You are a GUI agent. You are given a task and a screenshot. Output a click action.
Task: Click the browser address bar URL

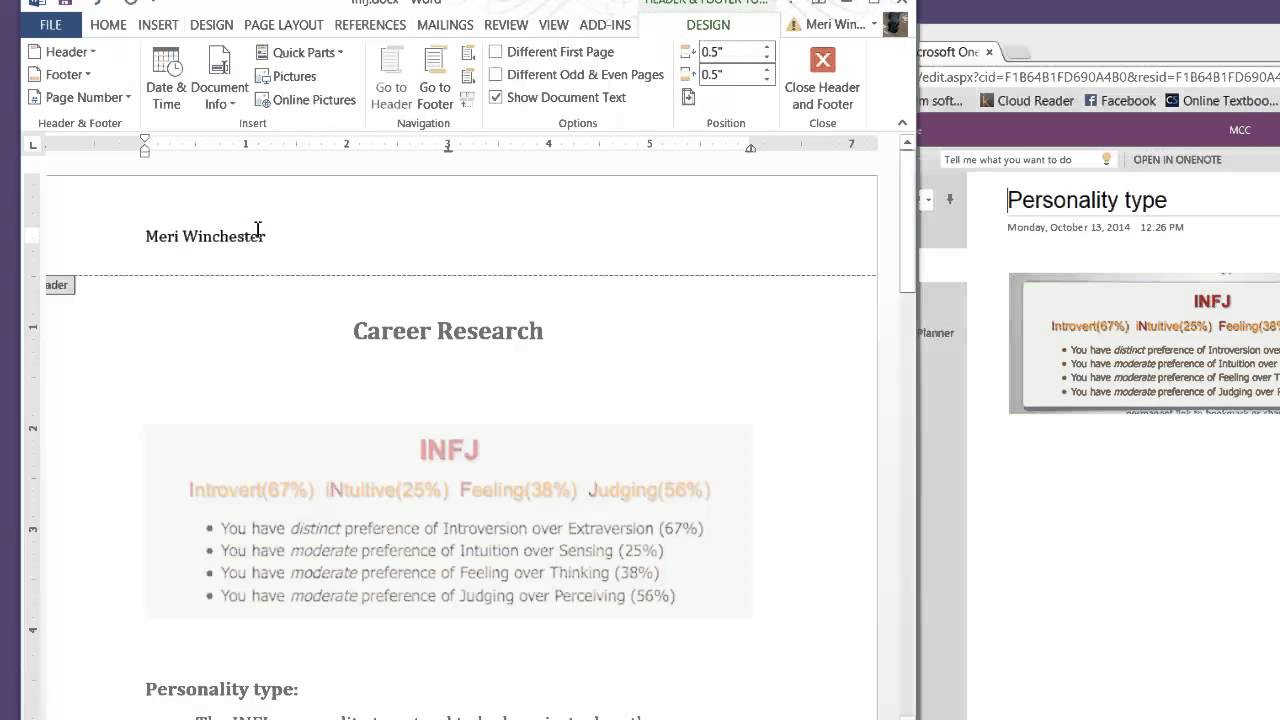click(x=1098, y=77)
